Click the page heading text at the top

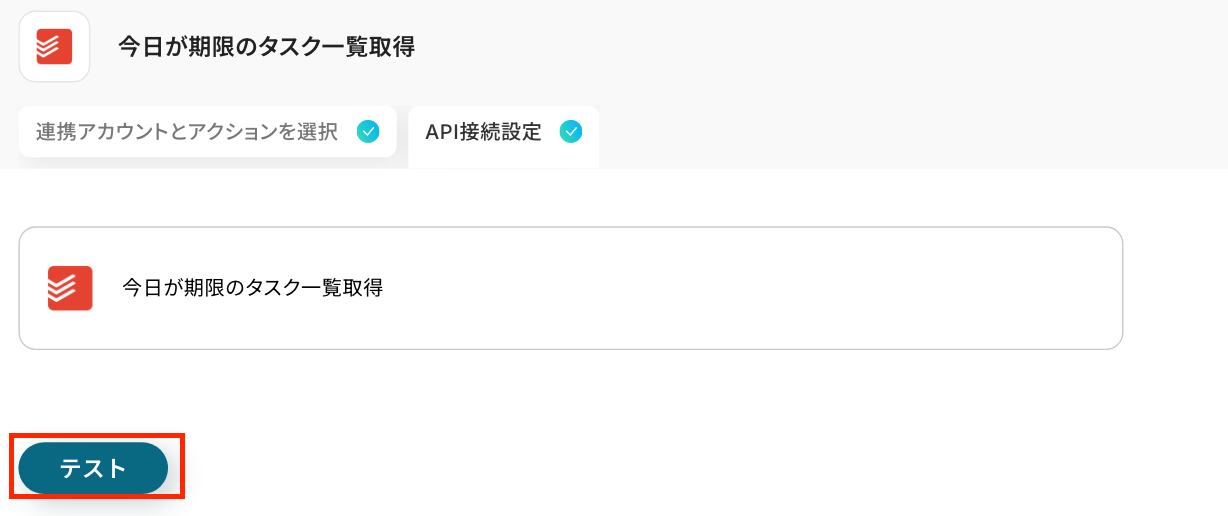click(x=266, y=47)
